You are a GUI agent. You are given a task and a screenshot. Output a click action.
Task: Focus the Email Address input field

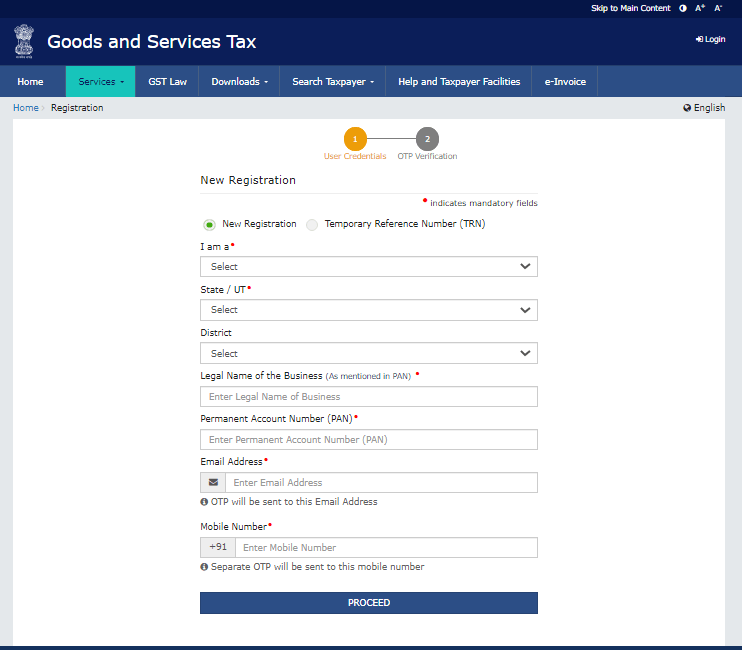point(381,483)
